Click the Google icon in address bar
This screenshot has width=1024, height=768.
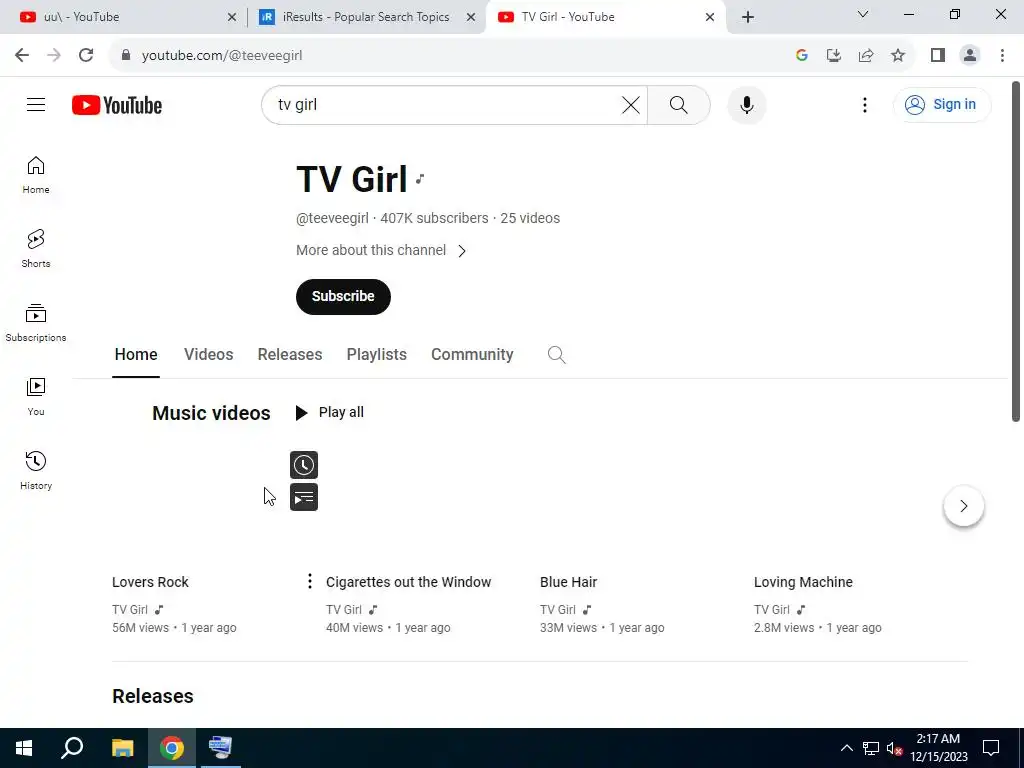[x=802, y=56]
